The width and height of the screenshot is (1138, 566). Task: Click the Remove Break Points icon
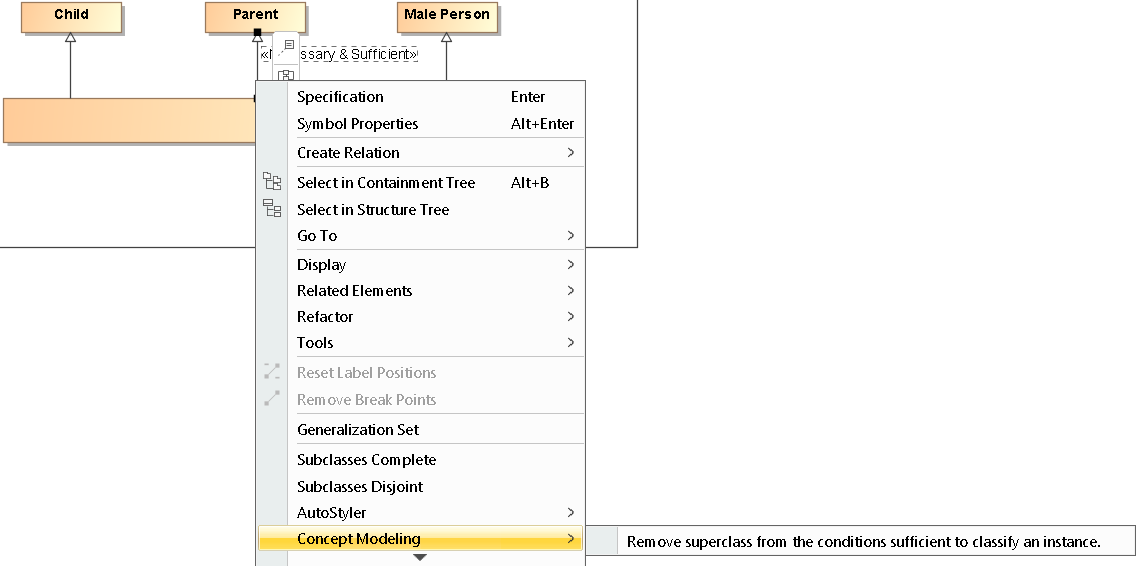pos(272,398)
